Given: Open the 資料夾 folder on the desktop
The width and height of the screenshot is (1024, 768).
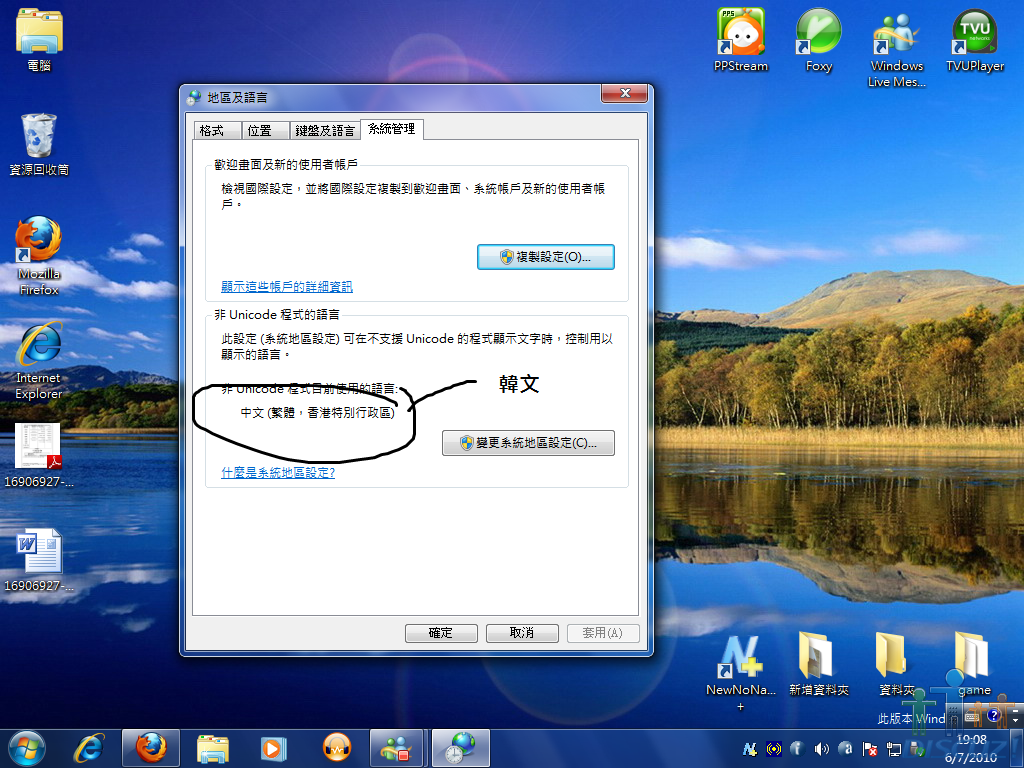Looking at the screenshot, I should [897, 664].
